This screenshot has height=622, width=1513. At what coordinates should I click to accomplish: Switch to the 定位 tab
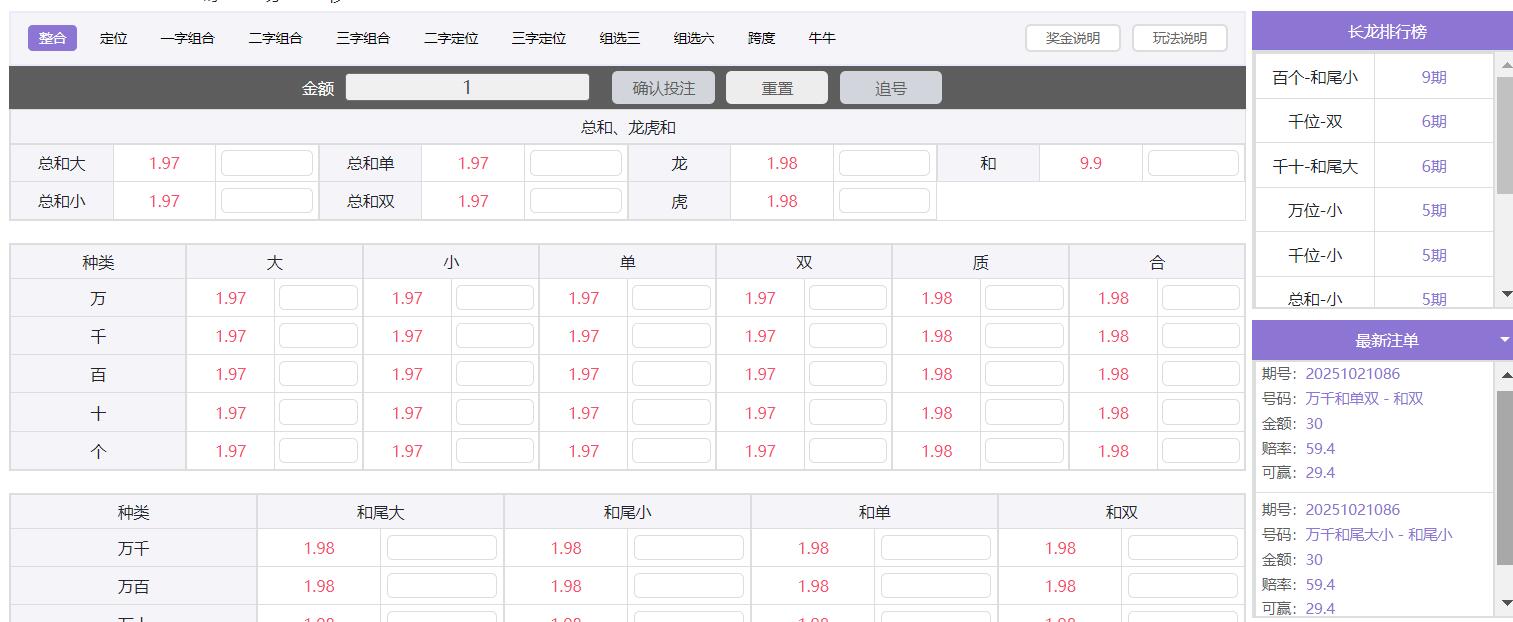[x=113, y=37]
